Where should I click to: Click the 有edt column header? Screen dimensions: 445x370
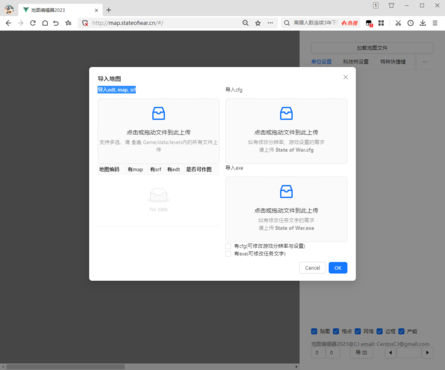tap(174, 169)
